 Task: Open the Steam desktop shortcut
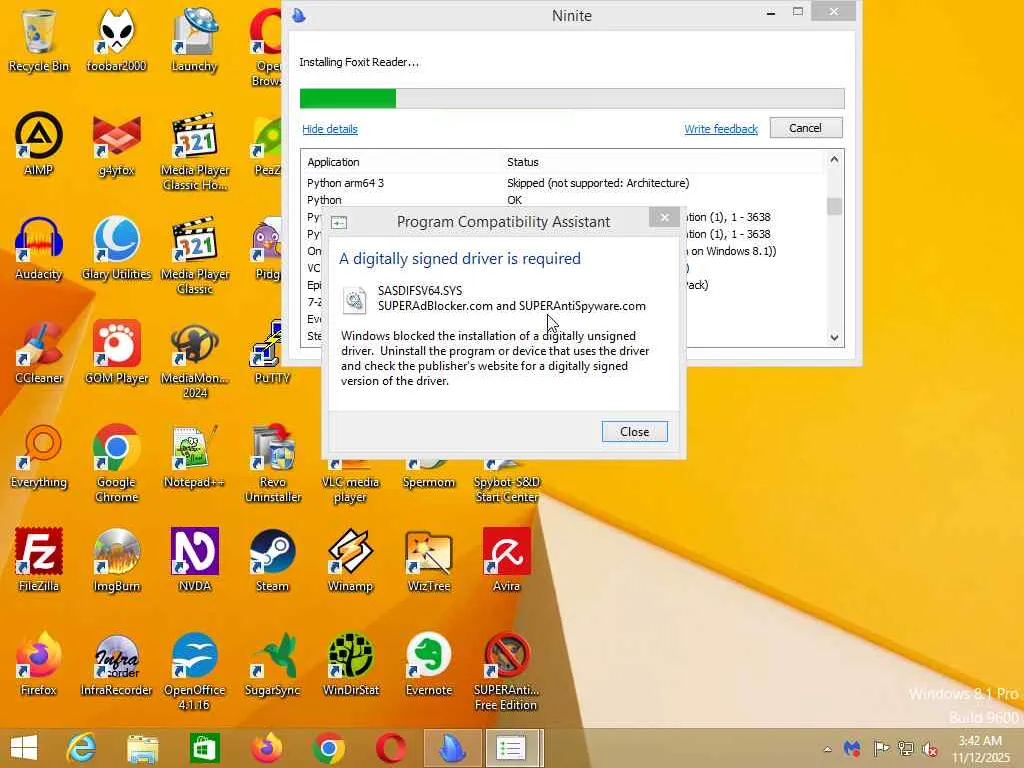pyautogui.click(x=272, y=560)
